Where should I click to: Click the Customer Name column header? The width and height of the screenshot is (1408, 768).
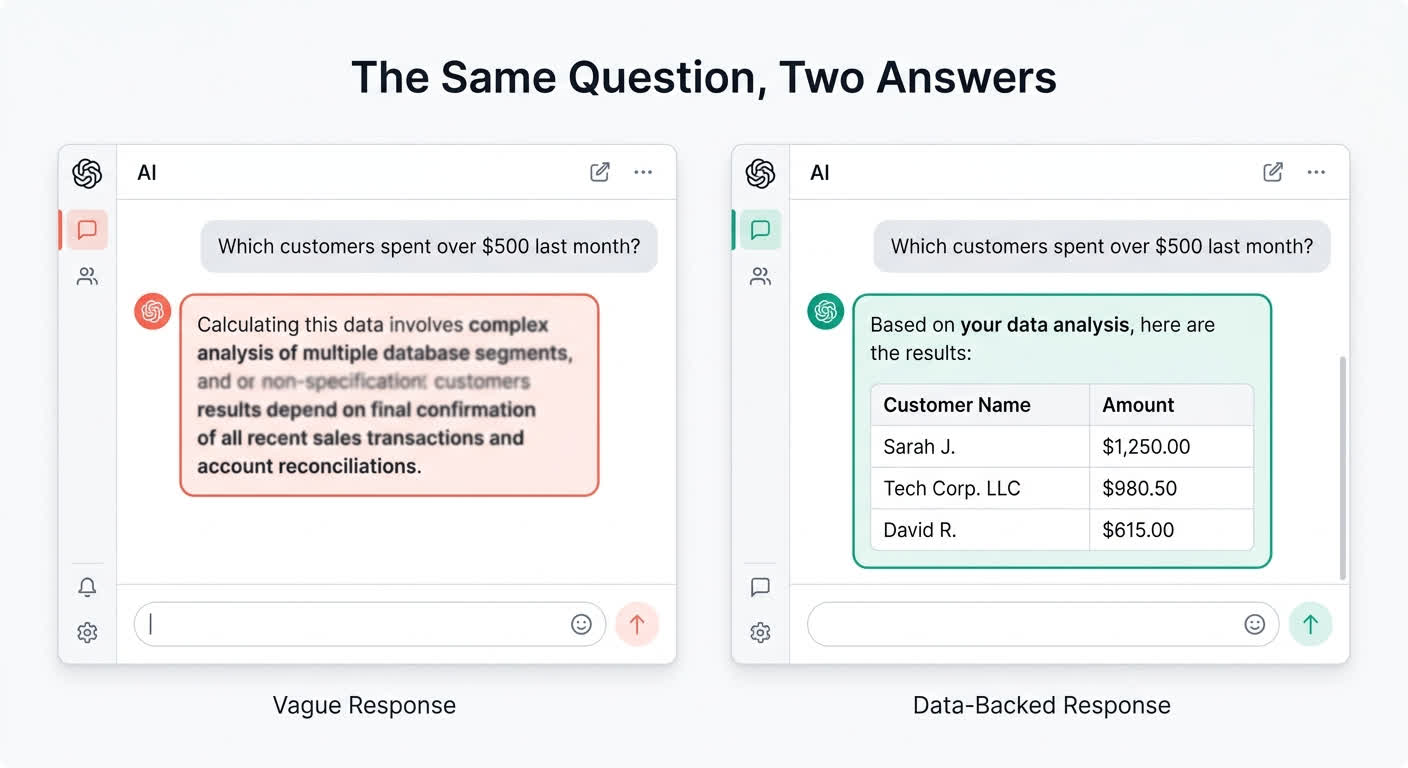[x=957, y=405]
